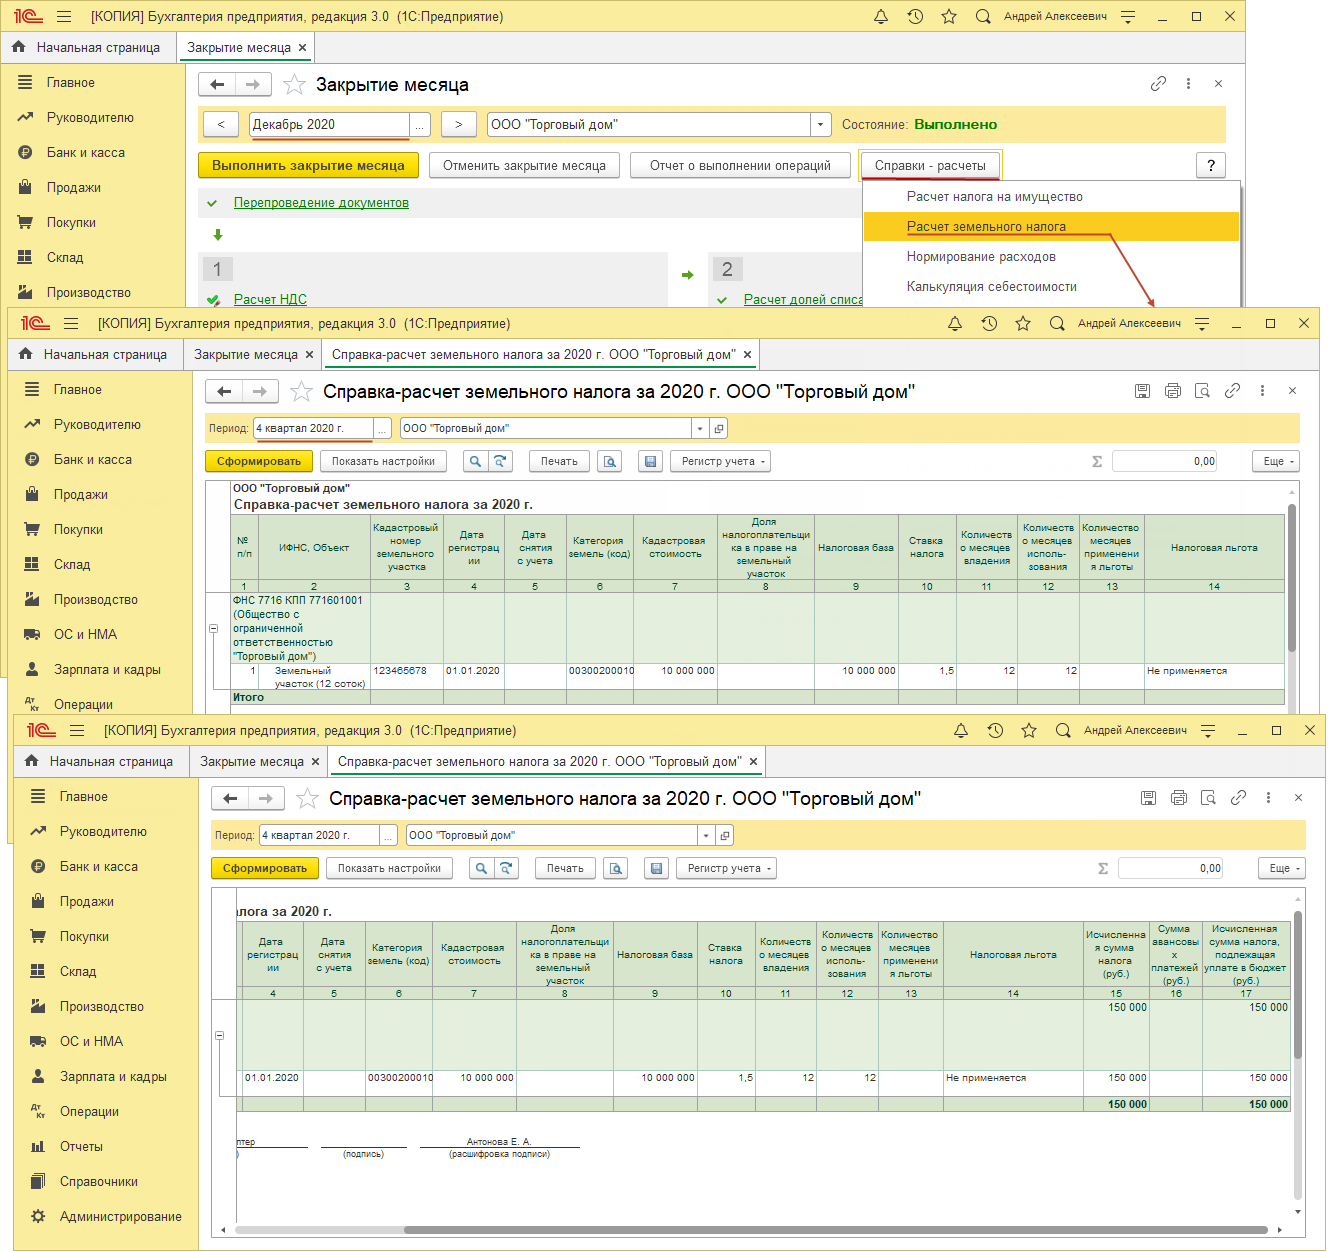1328x1252 pixels.
Task: Click Показать настройки button in bottom window
Action: (x=389, y=868)
